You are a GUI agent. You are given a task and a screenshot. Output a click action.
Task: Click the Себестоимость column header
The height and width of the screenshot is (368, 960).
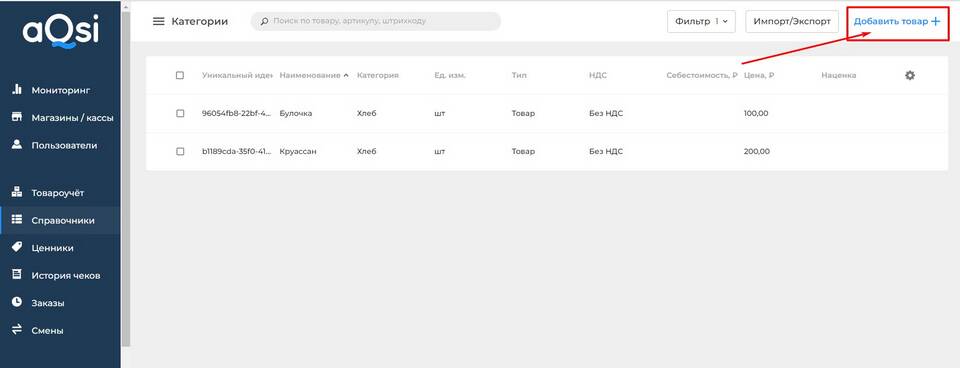702,75
